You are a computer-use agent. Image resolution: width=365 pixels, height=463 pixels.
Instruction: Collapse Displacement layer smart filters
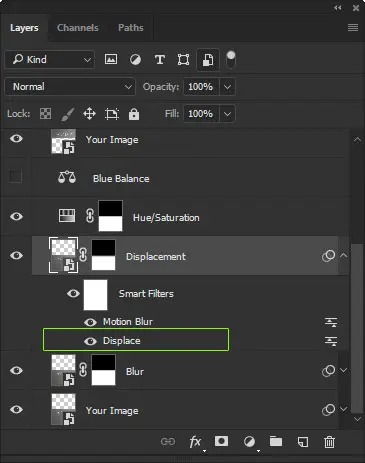coord(344,256)
